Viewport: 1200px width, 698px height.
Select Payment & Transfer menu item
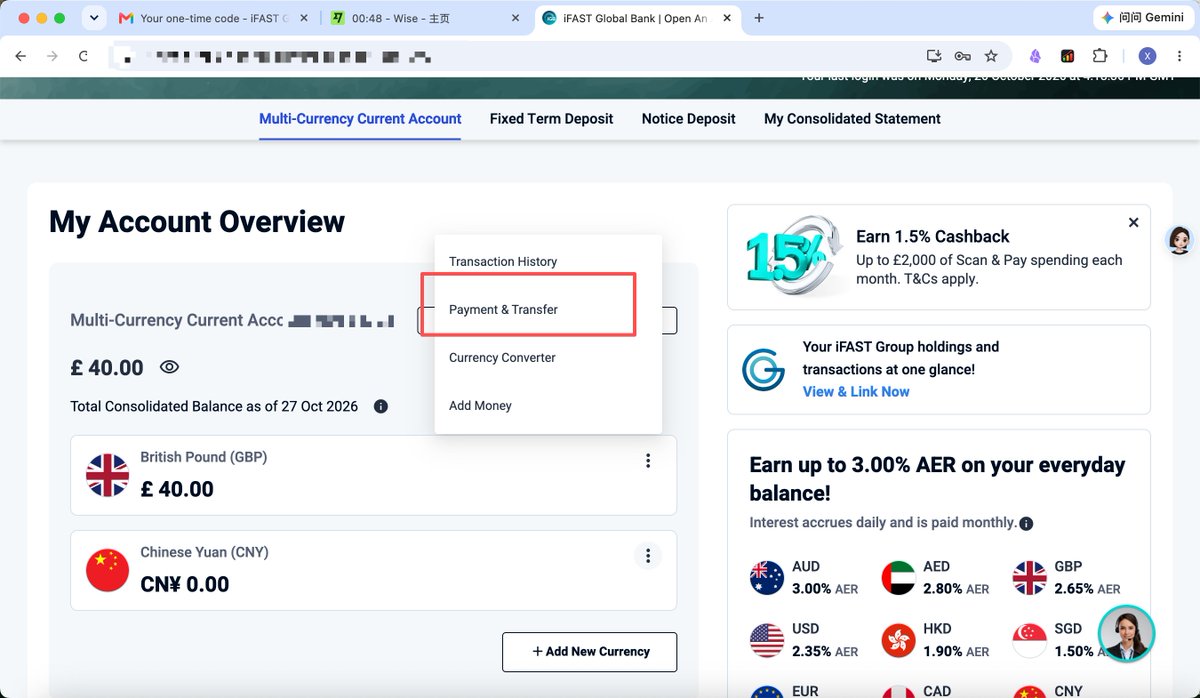point(503,310)
